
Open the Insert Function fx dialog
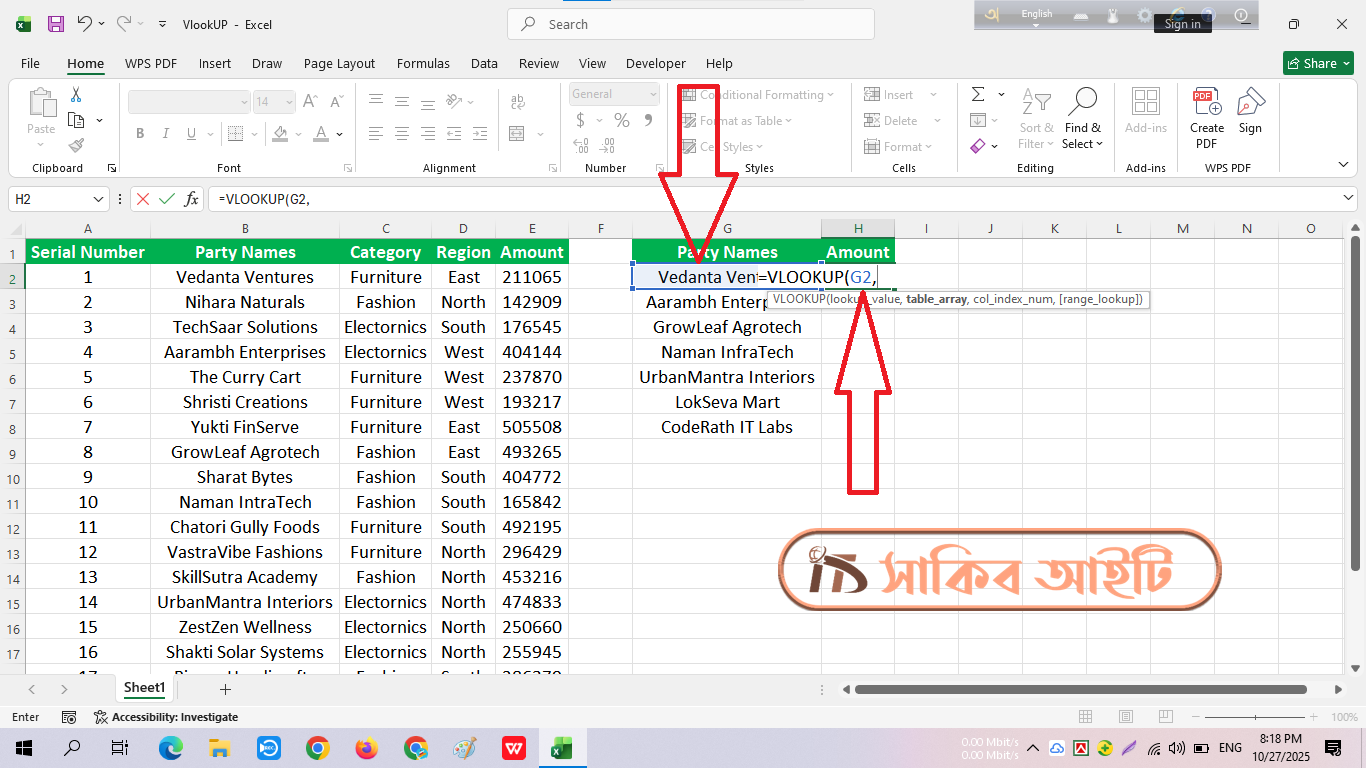191,199
